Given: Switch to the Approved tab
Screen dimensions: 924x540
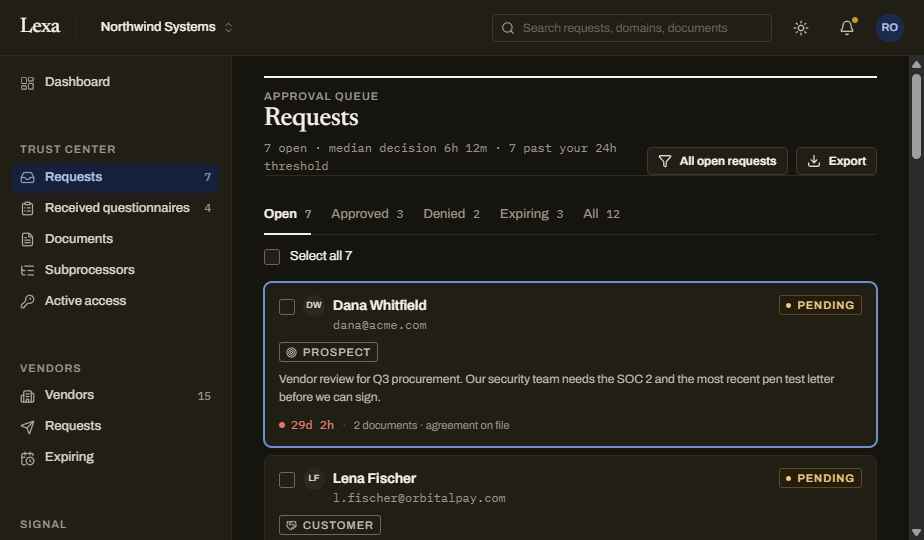Looking at the screenshot, I should (367, 214).
